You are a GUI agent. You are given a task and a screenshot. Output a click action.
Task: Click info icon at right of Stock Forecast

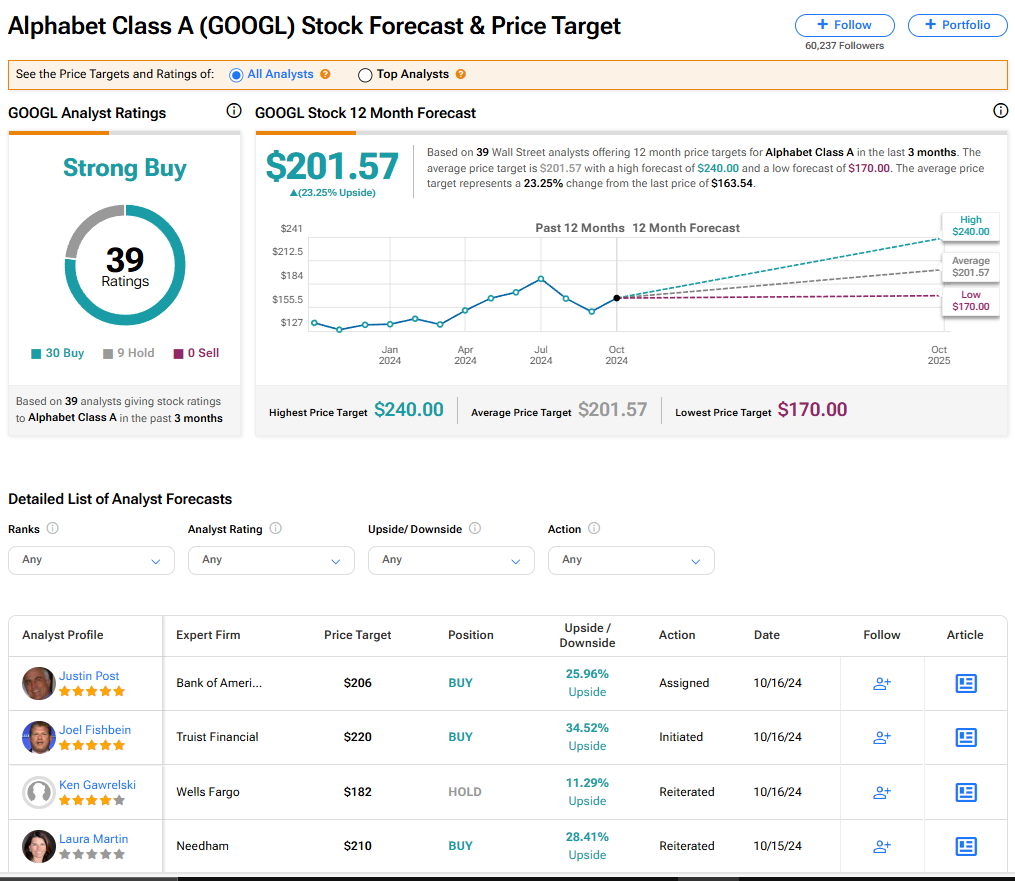pyautogui.click(x=1000, y=111)
